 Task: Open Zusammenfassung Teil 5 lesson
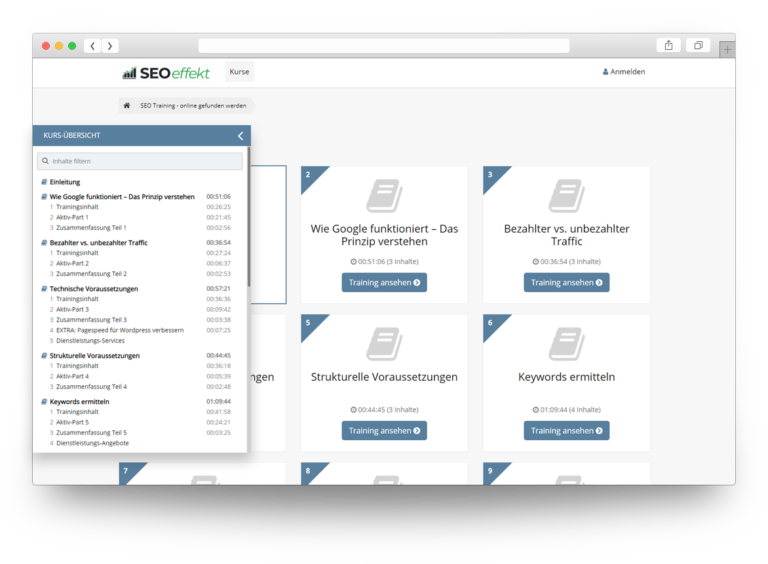91,433
